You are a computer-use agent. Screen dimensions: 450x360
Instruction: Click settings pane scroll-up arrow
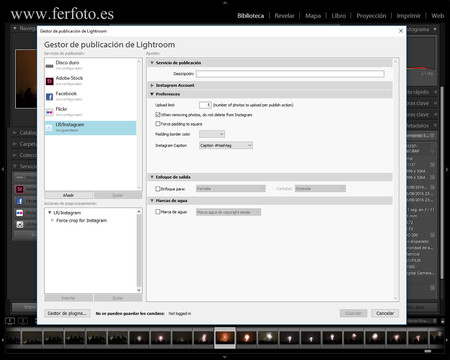pos(396,61)
